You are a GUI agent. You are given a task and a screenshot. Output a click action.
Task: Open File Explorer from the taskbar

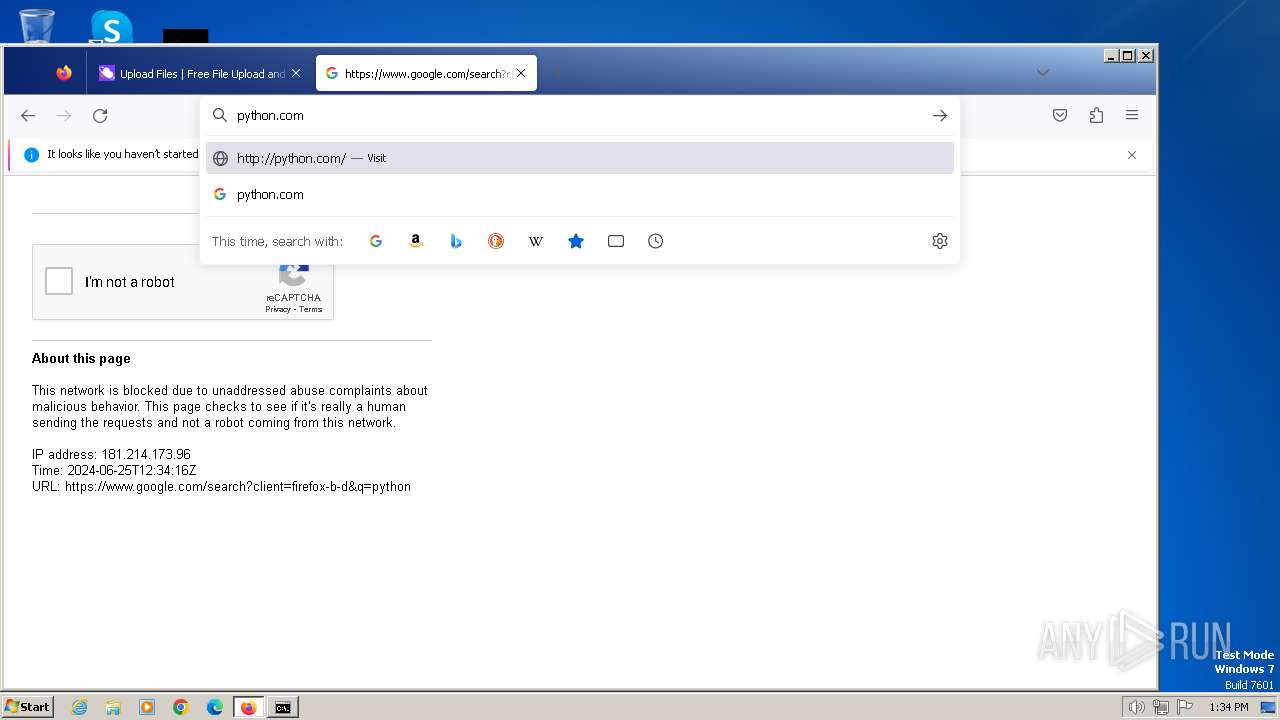click(113, 707)
